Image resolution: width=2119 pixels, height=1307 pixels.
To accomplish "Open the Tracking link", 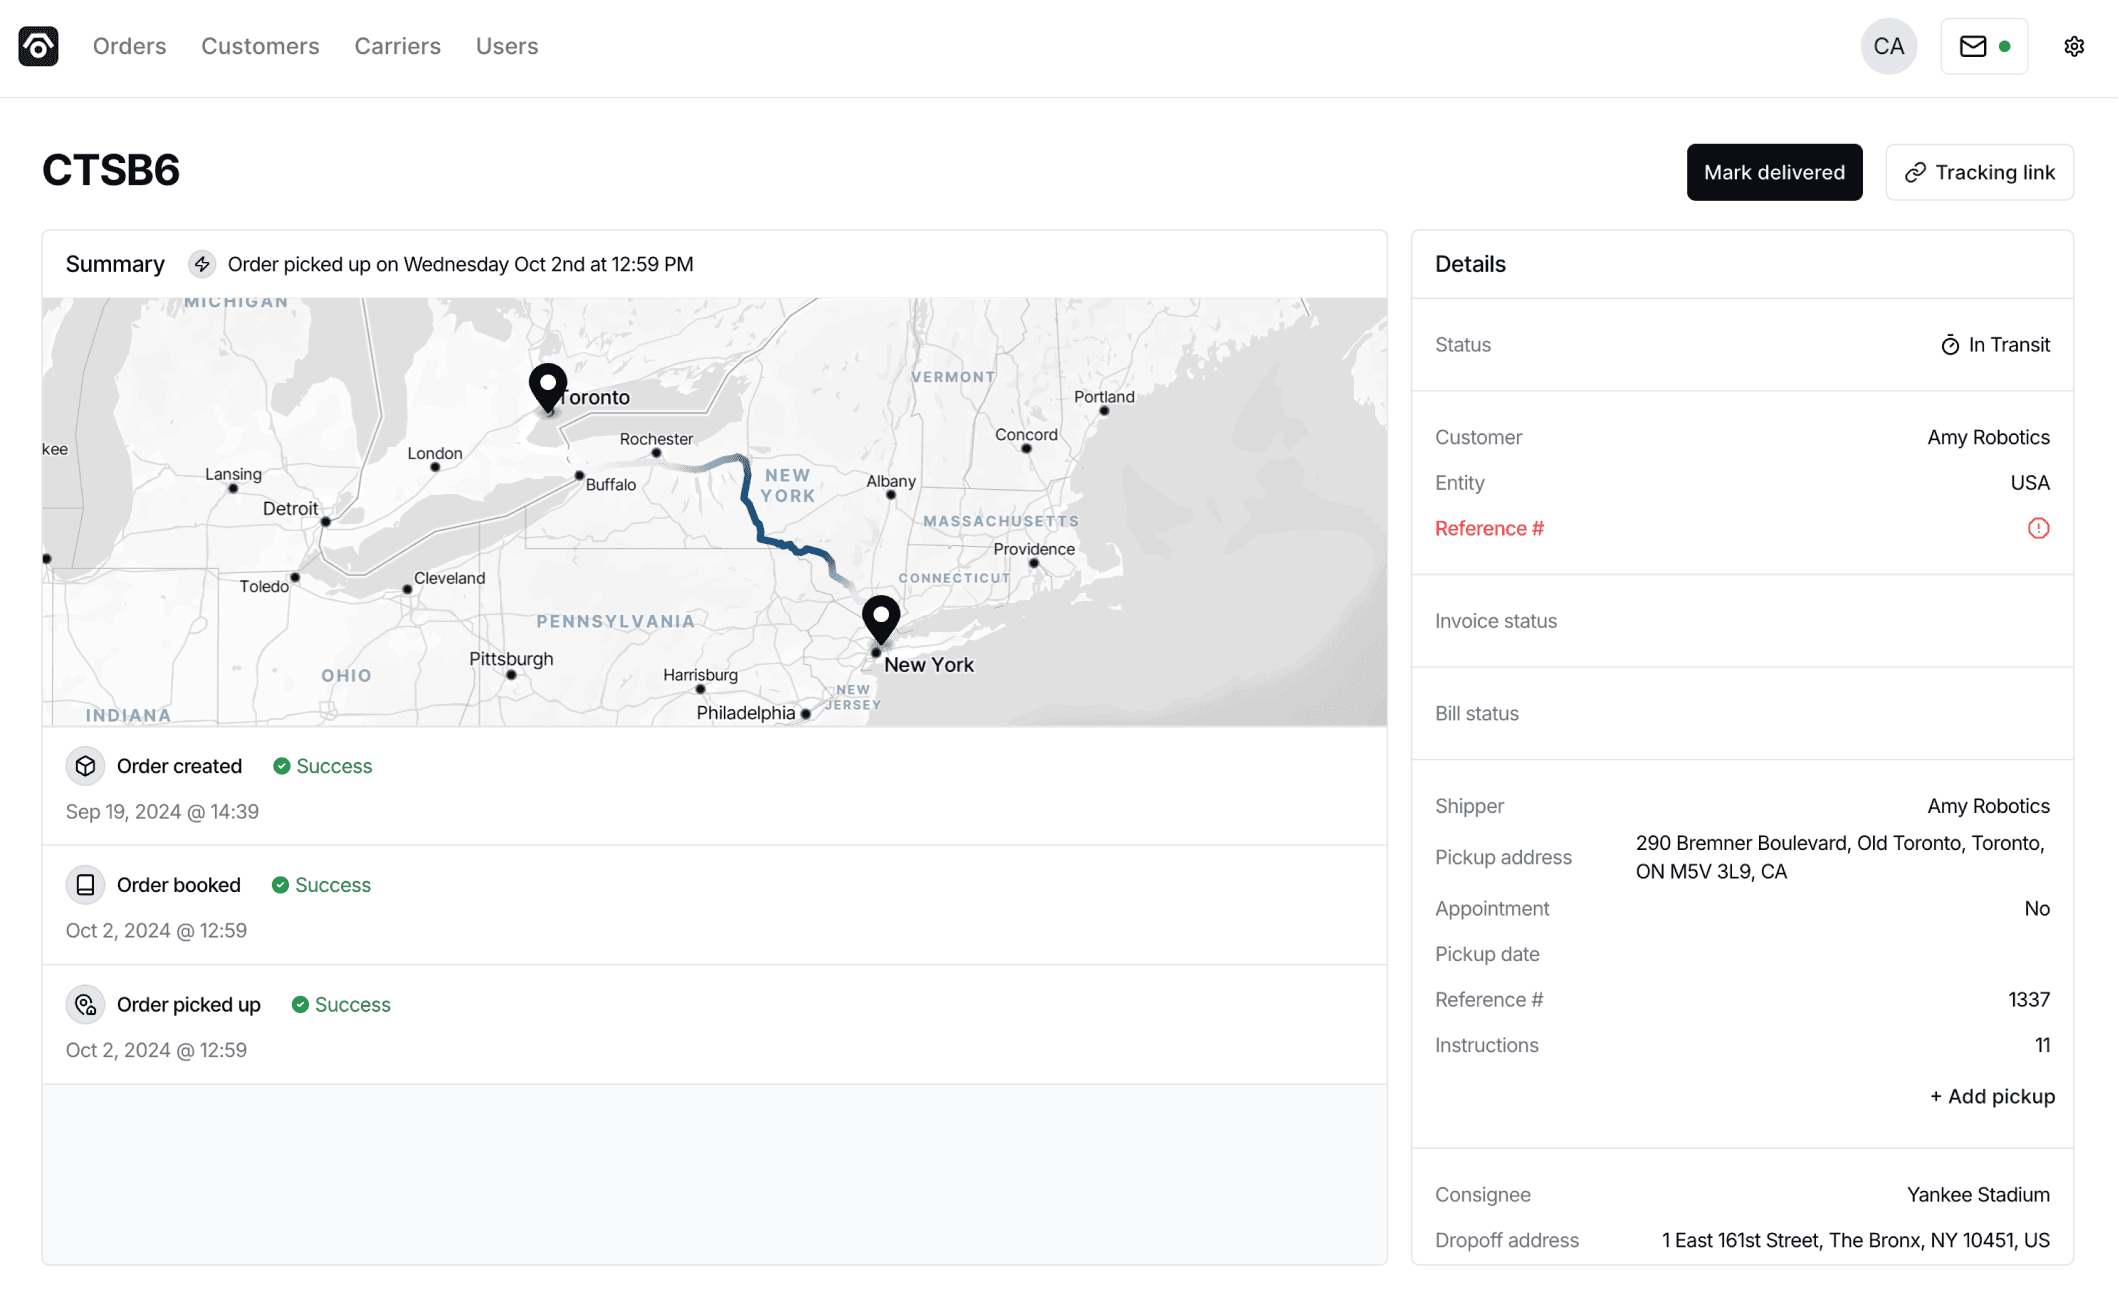I will pyautogui.click(x=1979, y=171).
